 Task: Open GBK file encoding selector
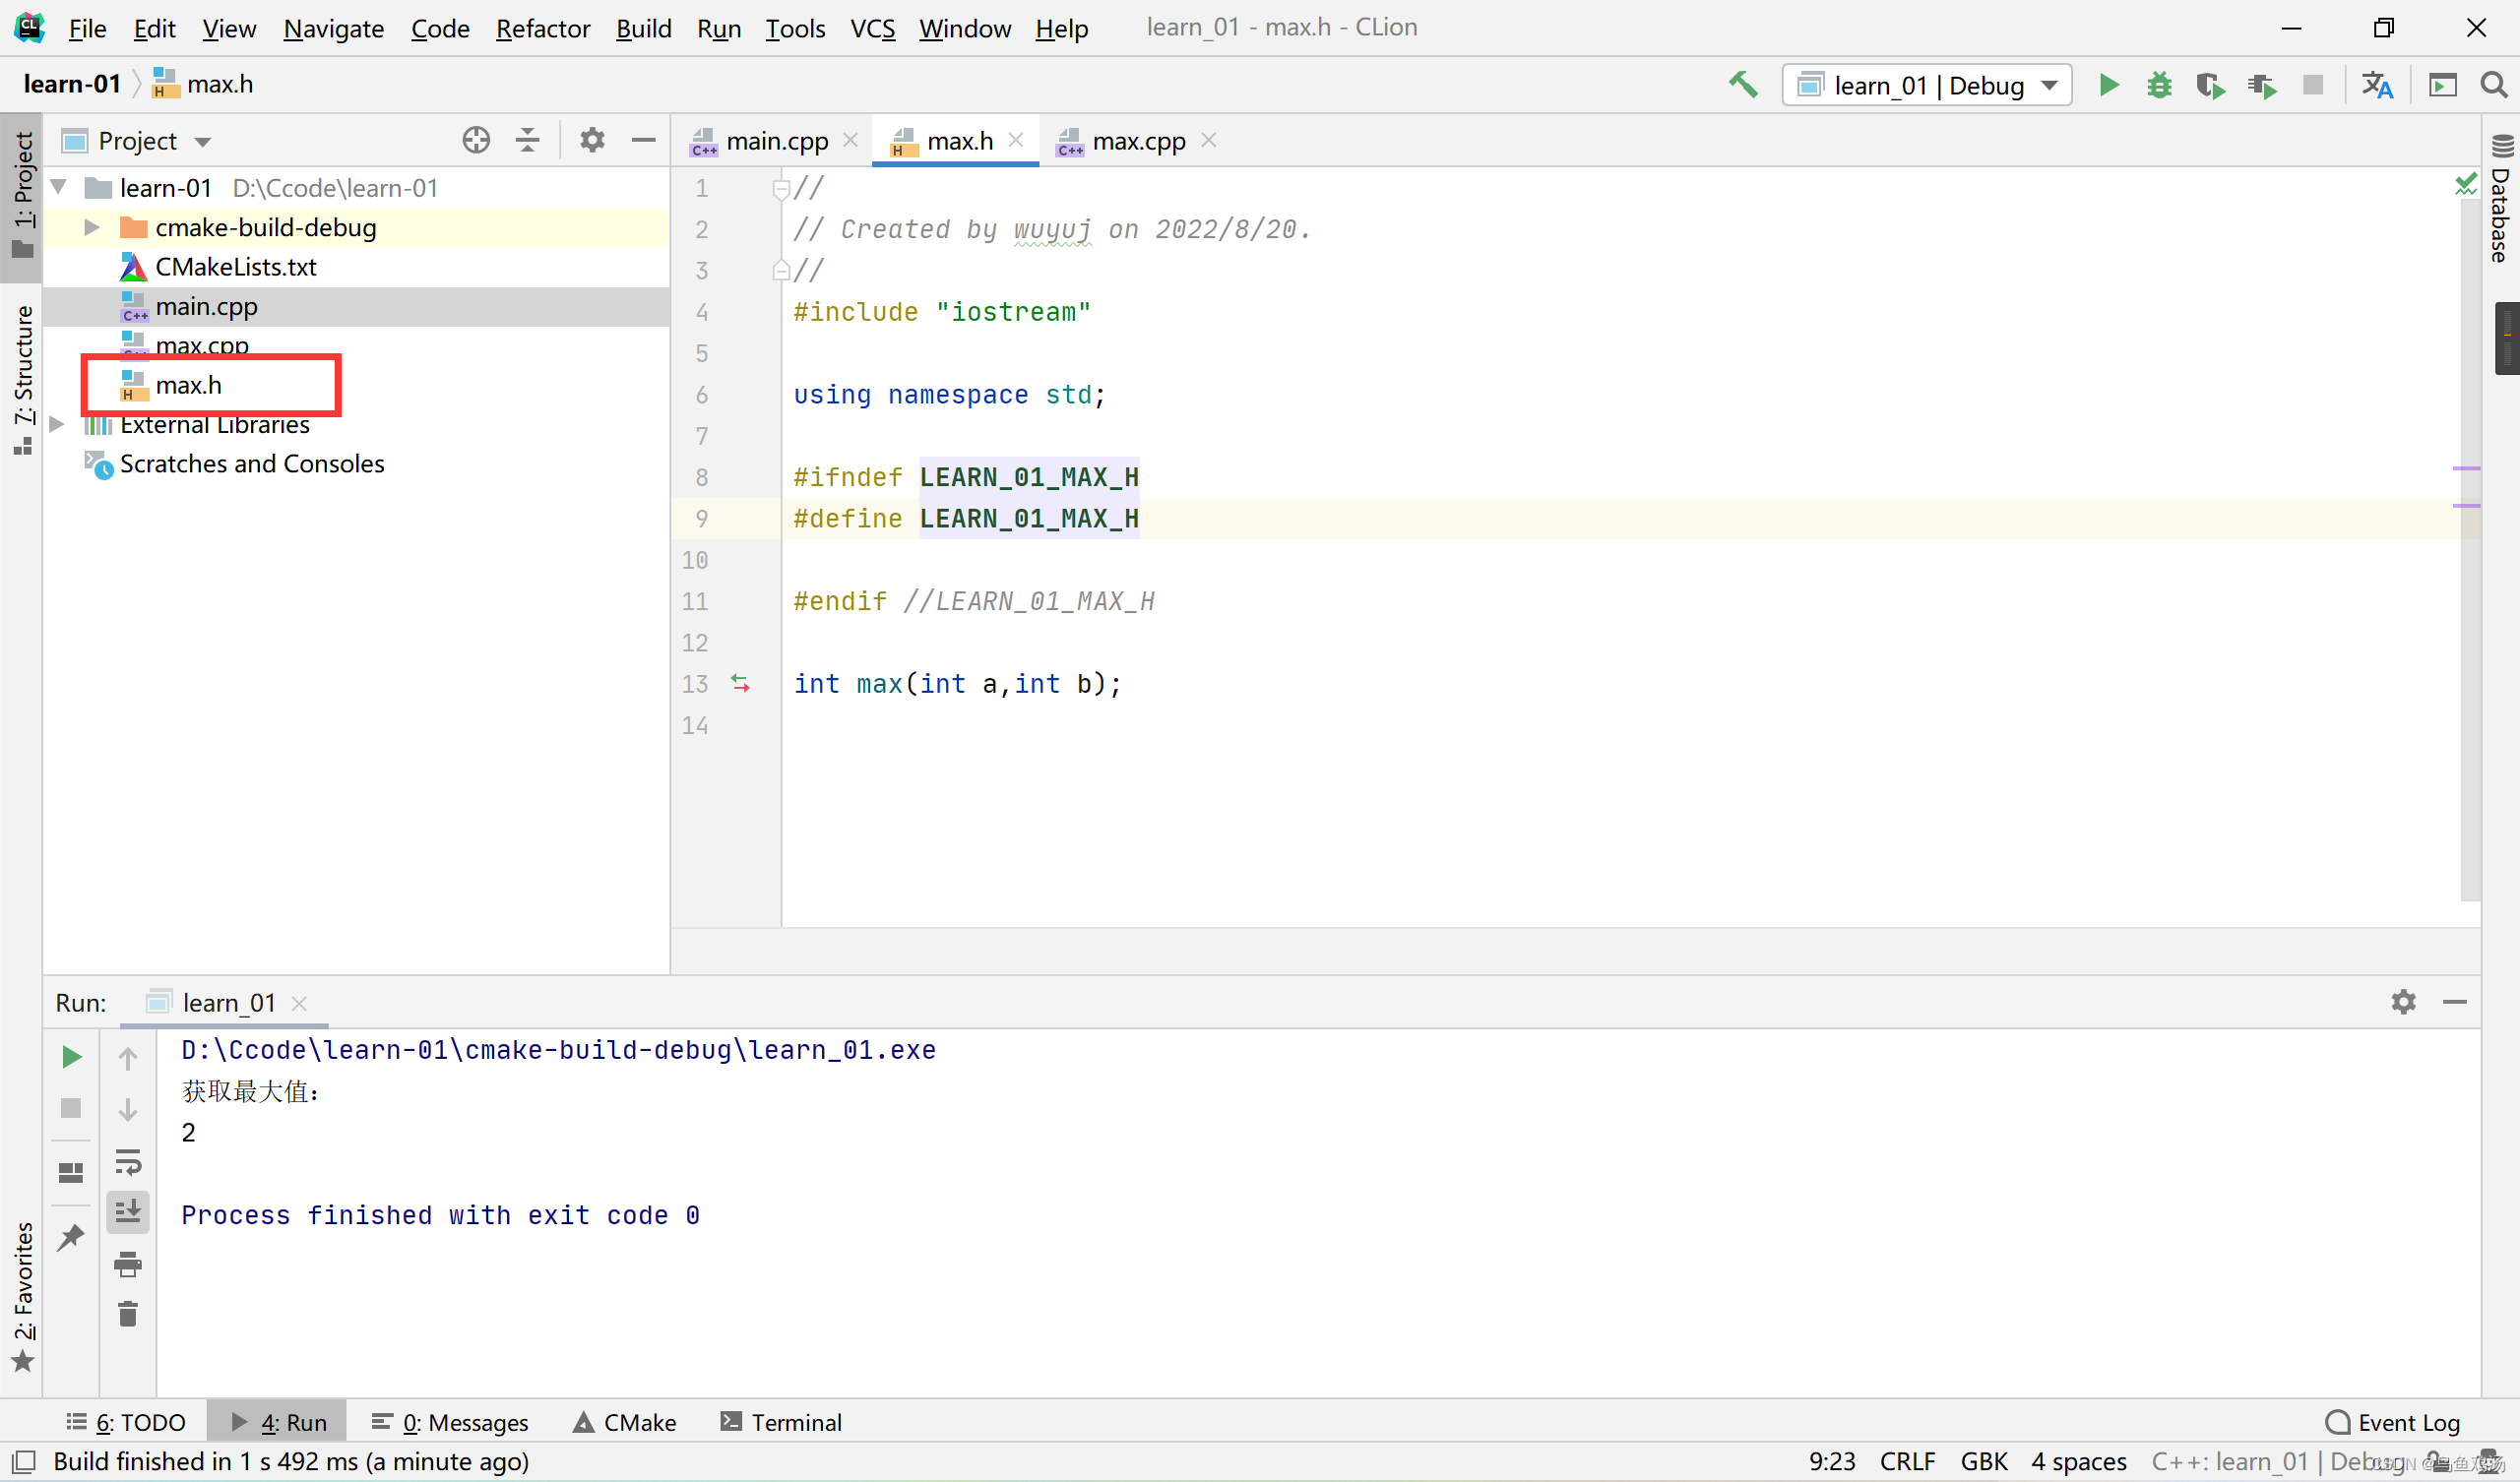[1983, 1461]
